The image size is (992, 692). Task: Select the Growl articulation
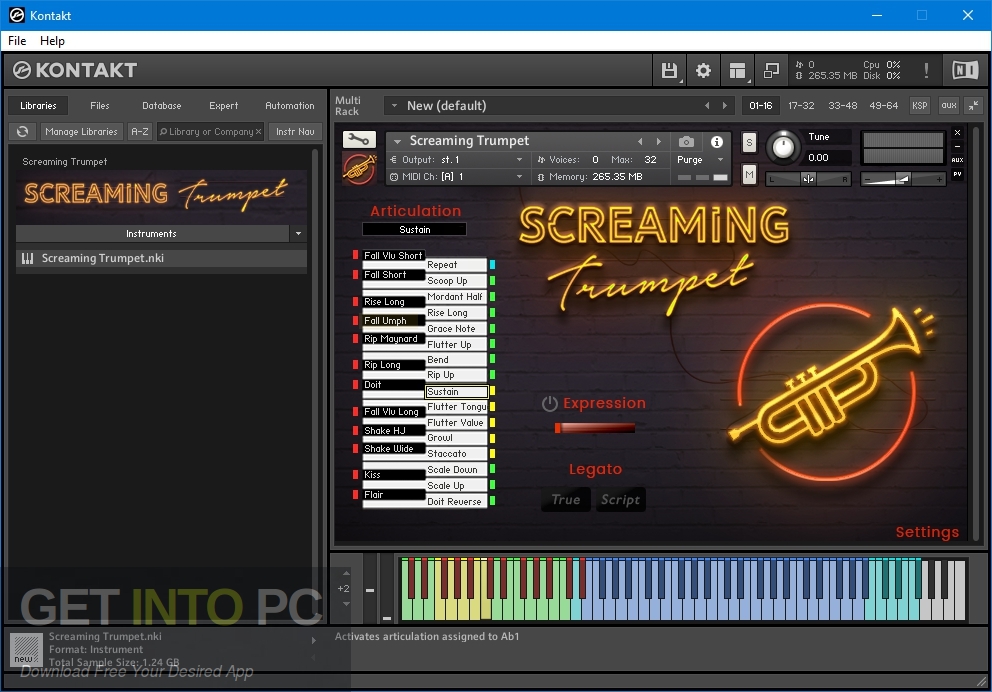[x=456, y=438]
